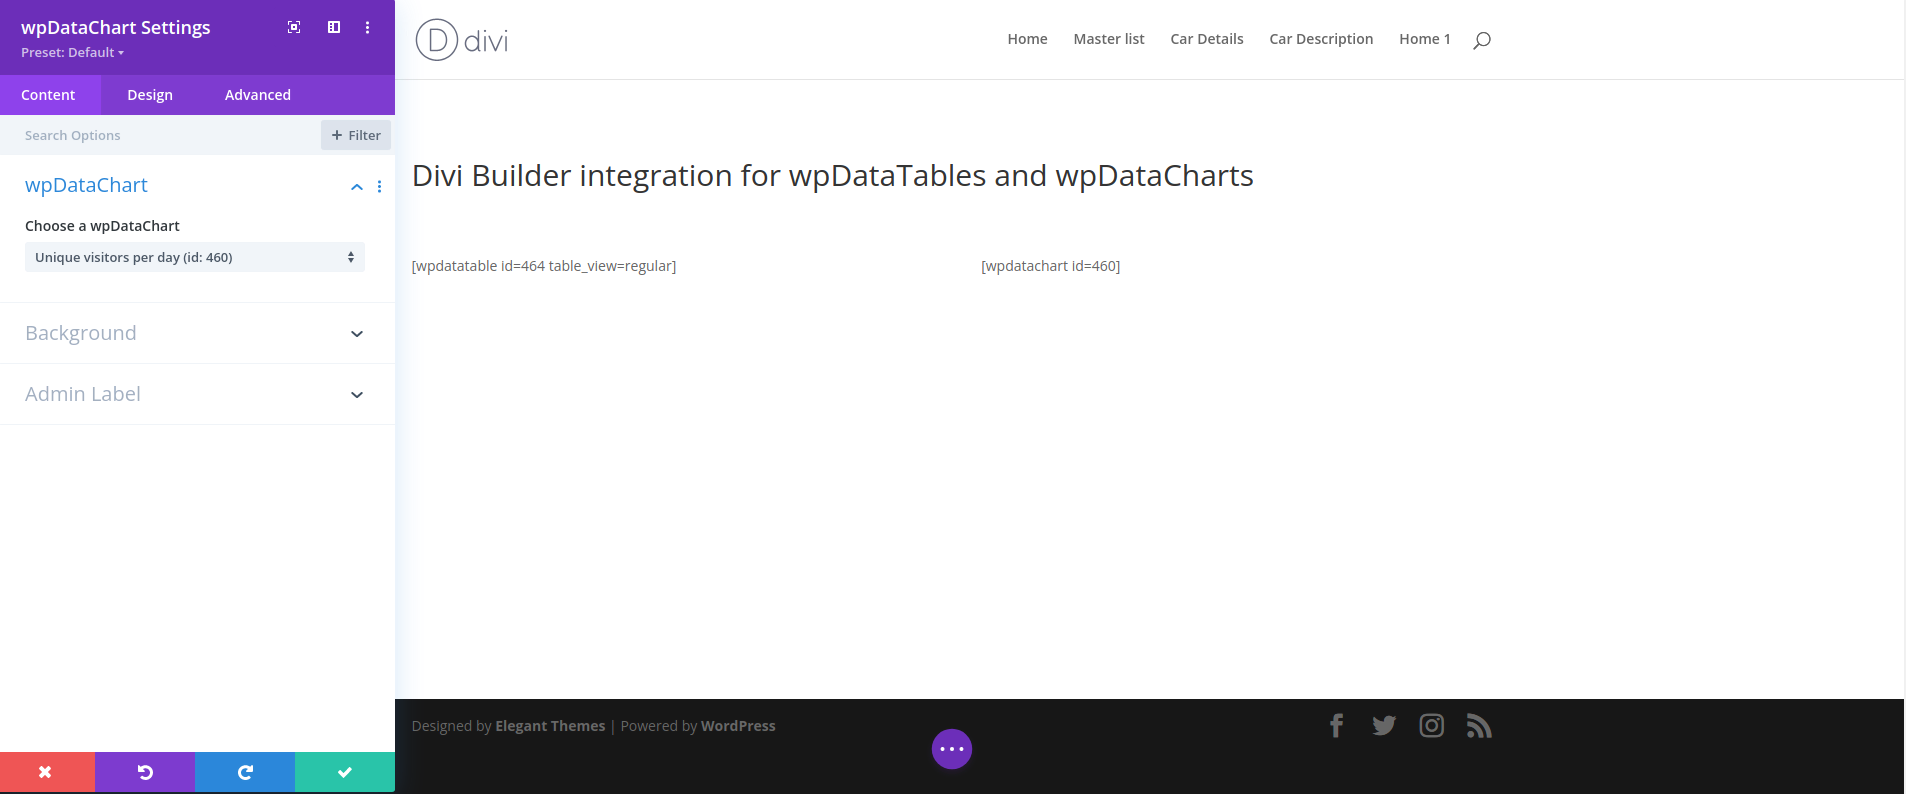Open Twitter footer icon
The width and height of the screenshot is (1906, 794).
coord(1384,726)
